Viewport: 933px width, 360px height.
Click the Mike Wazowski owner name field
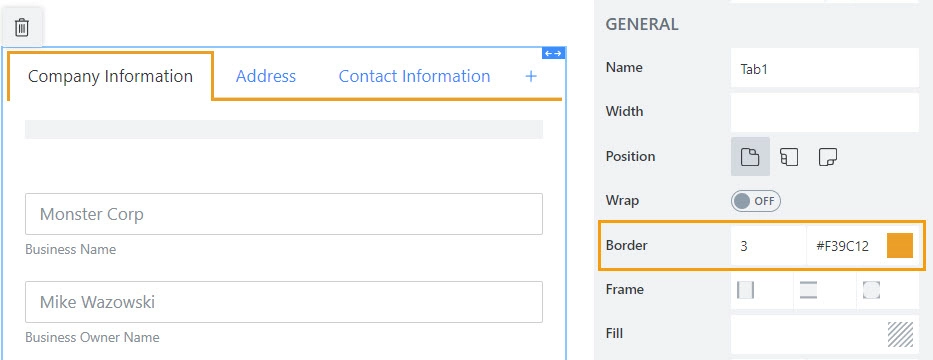click(284, 302)
